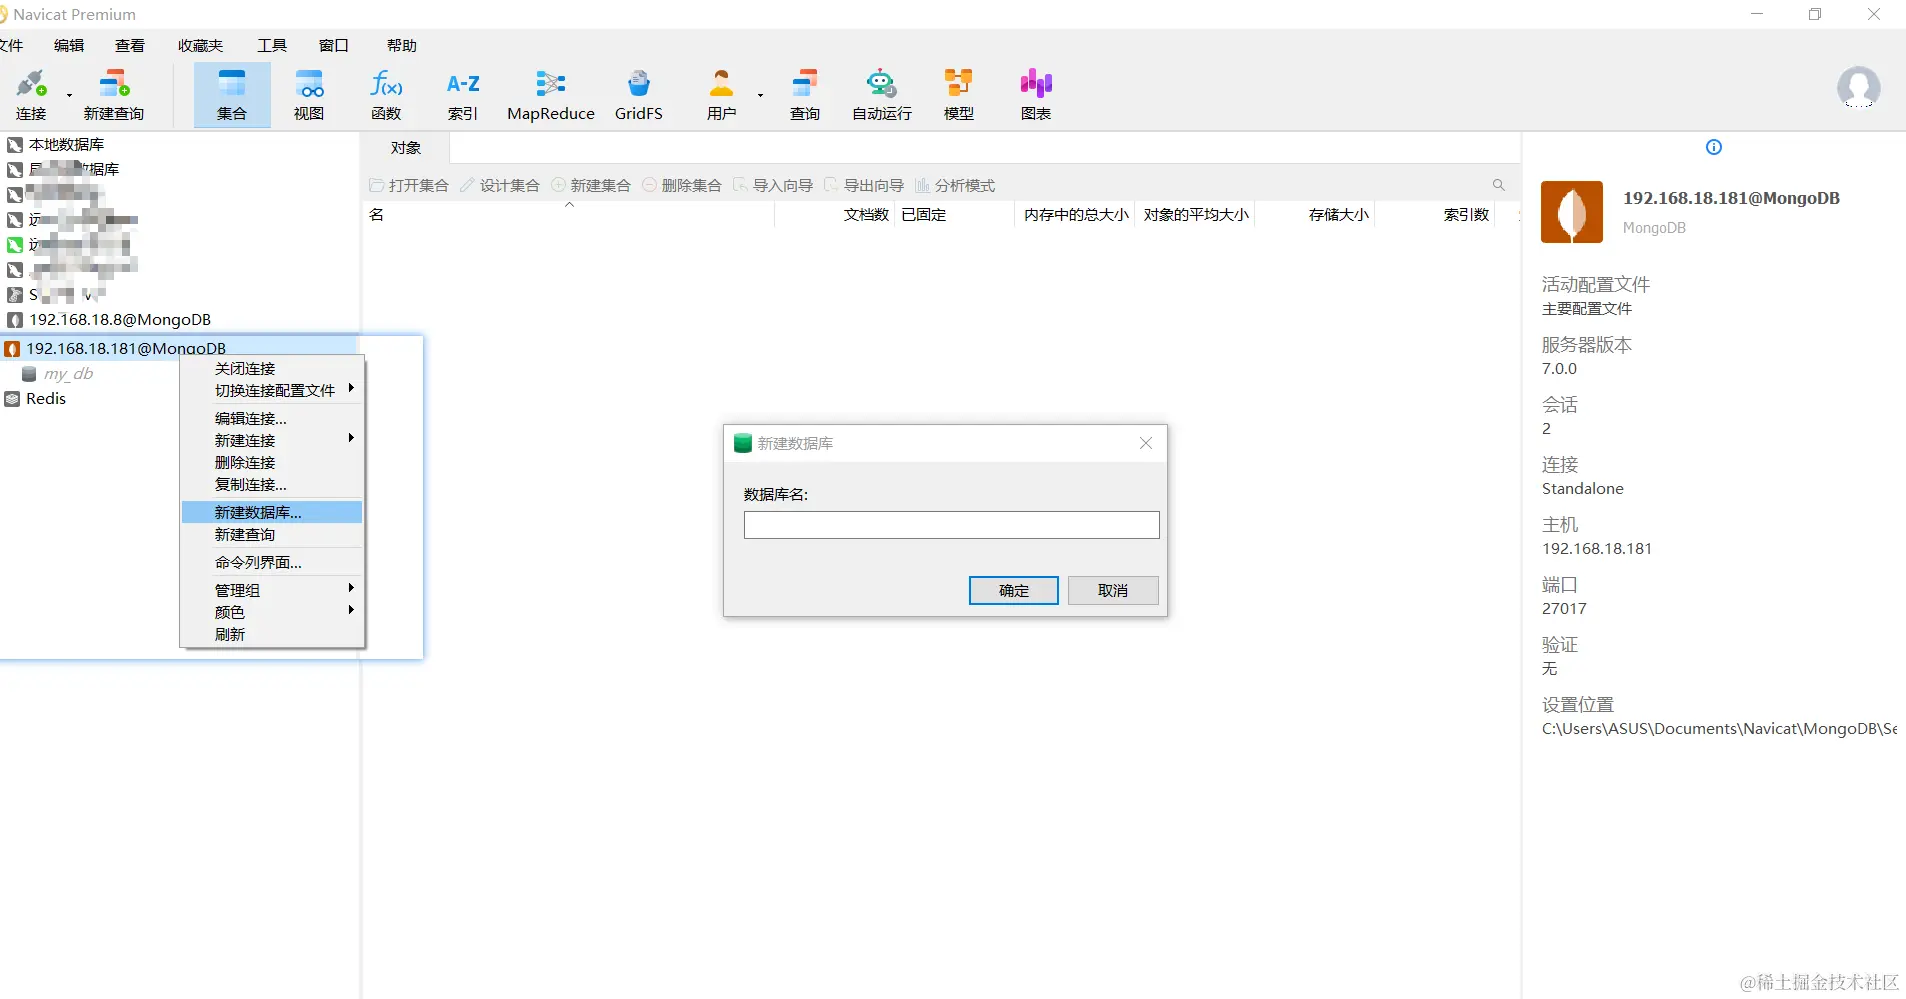Screen dimensions: 1906x999
Task: Click the 取消 button in dialog
Action: (1113, 590)
